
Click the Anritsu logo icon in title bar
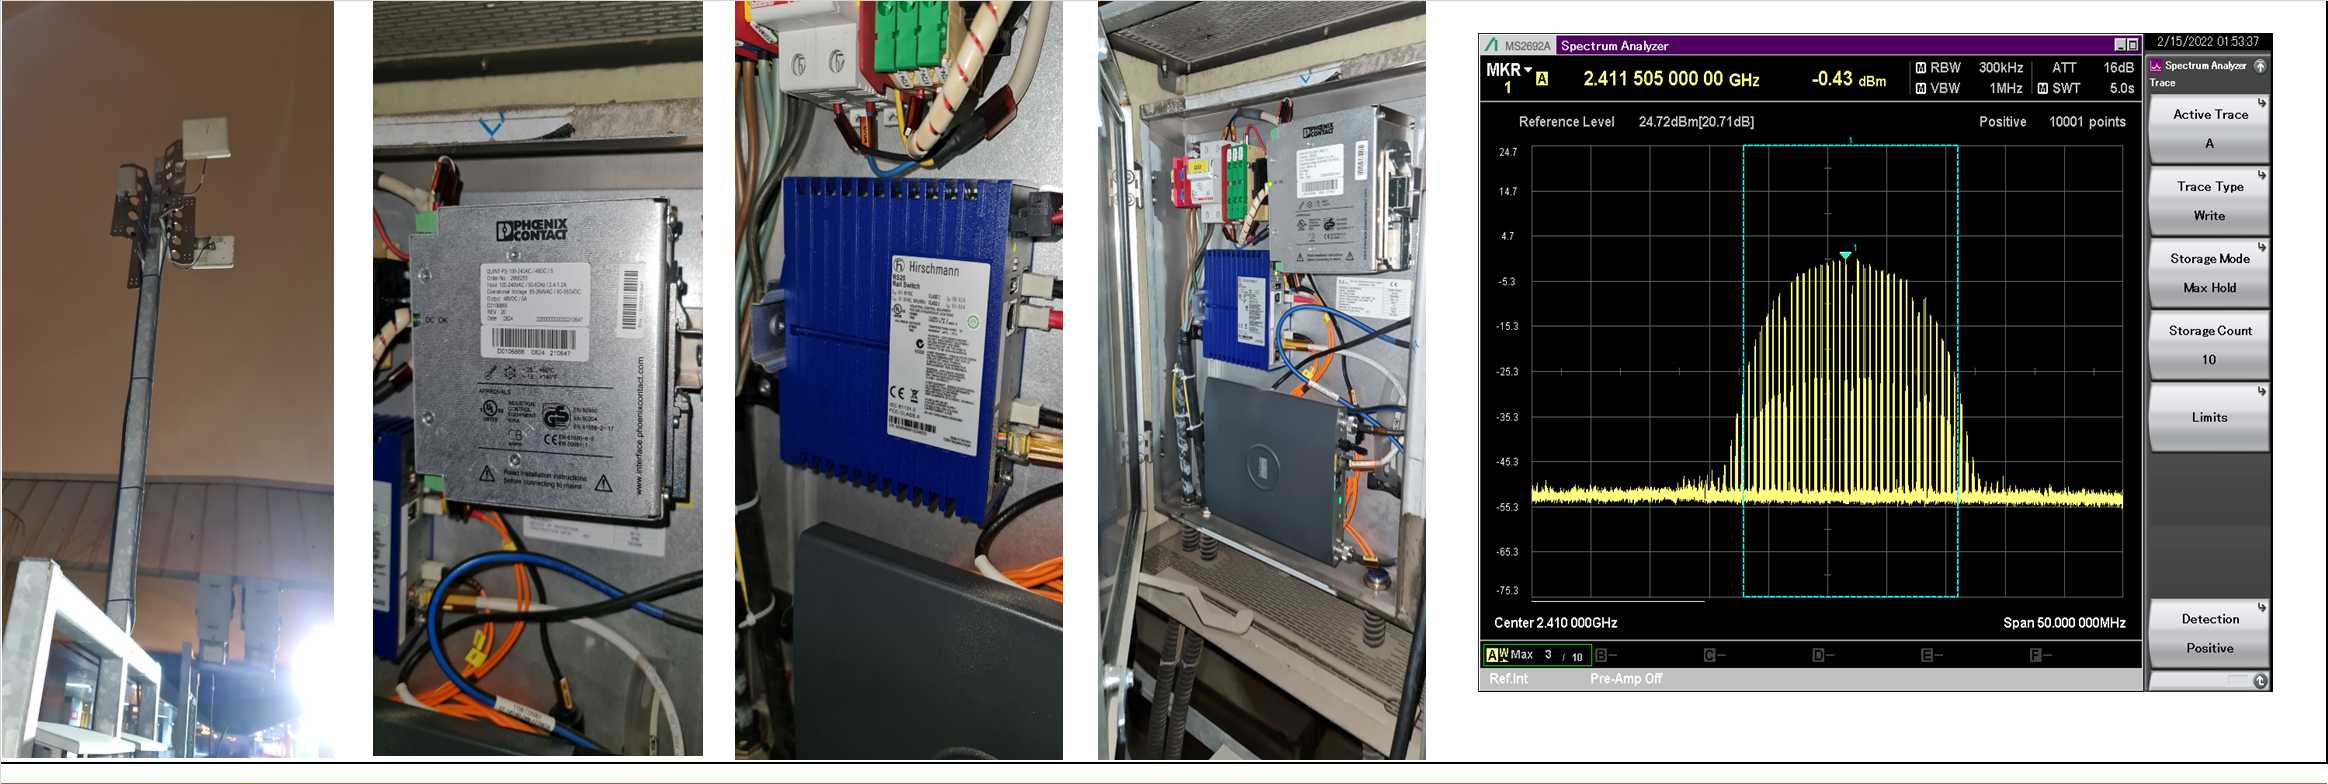point(1492,45)
